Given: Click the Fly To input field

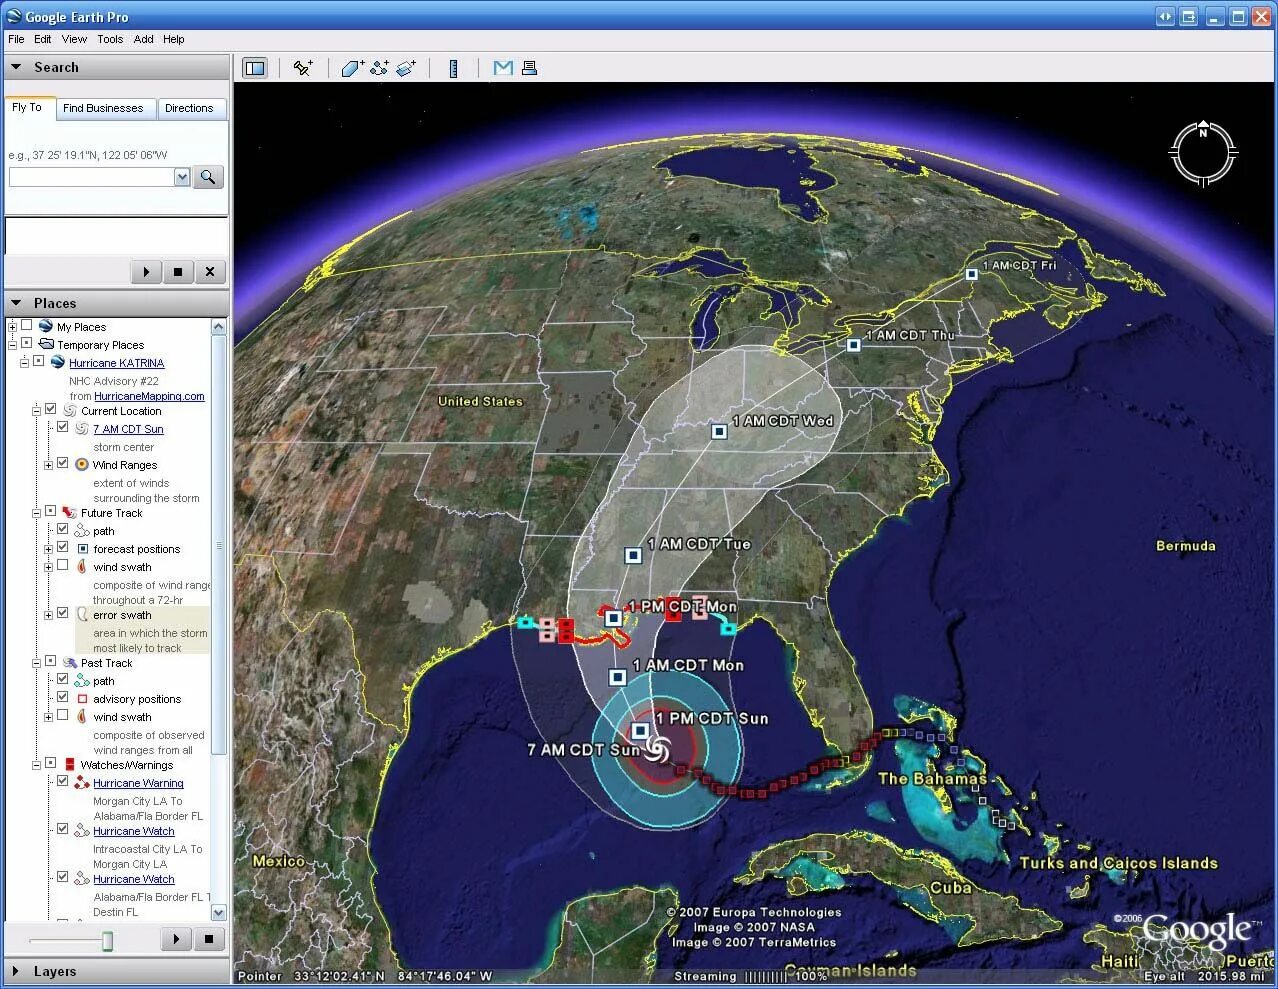Looking at the screenshot, I should point(91,177).
